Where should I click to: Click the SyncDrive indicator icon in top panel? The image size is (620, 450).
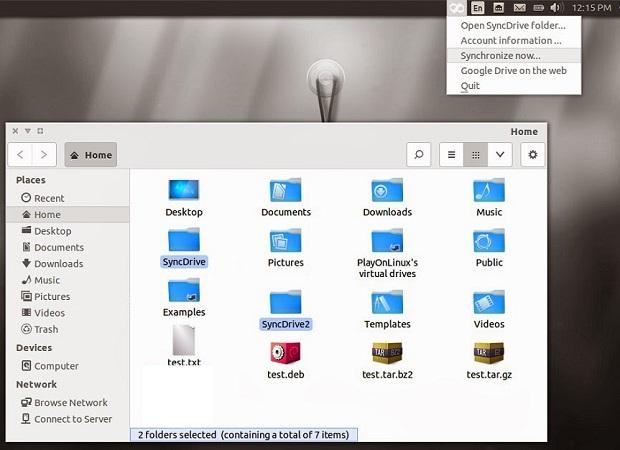(457, 8)
